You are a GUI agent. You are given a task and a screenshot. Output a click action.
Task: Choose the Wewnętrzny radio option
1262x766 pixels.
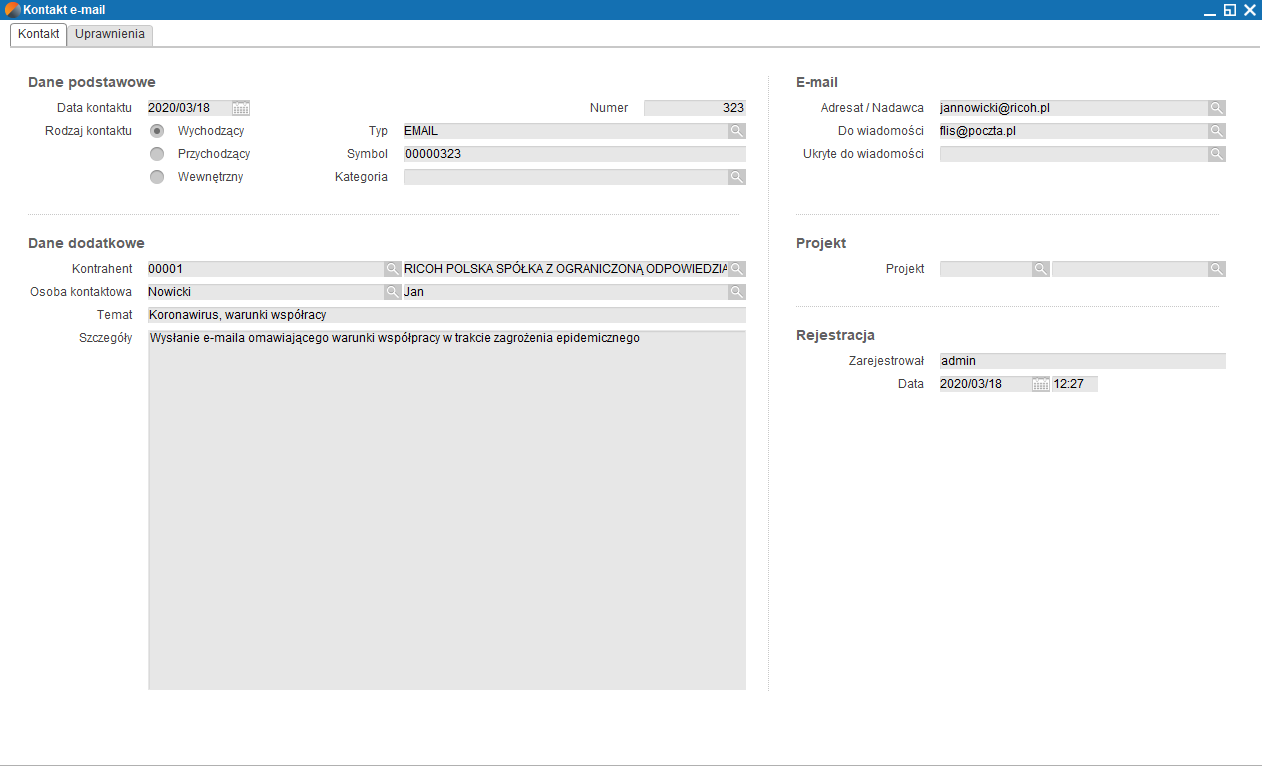point(157,177)
